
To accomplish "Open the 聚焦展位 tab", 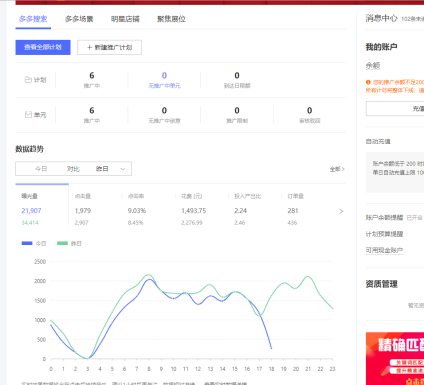I will pyautogui.click(x=171, y=19).
